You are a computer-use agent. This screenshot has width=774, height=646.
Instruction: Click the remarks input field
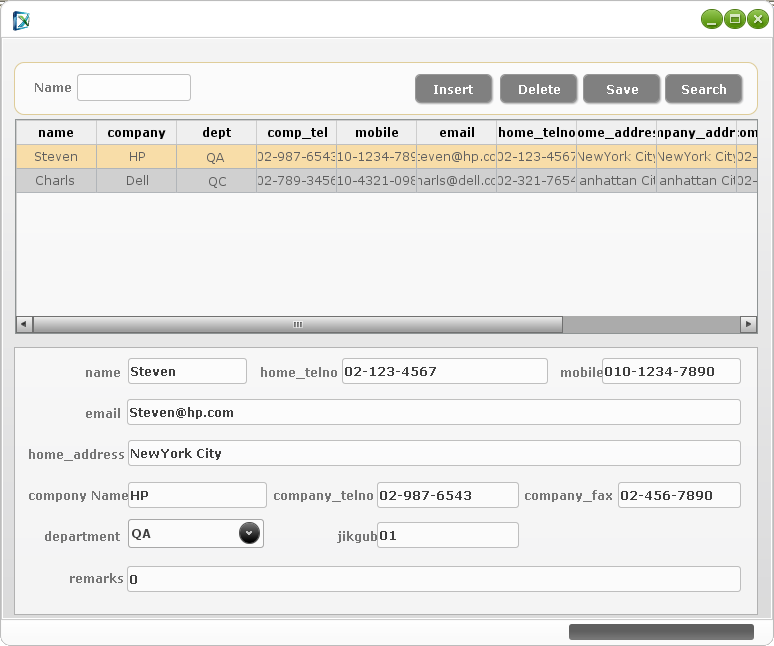coord(434,579)
